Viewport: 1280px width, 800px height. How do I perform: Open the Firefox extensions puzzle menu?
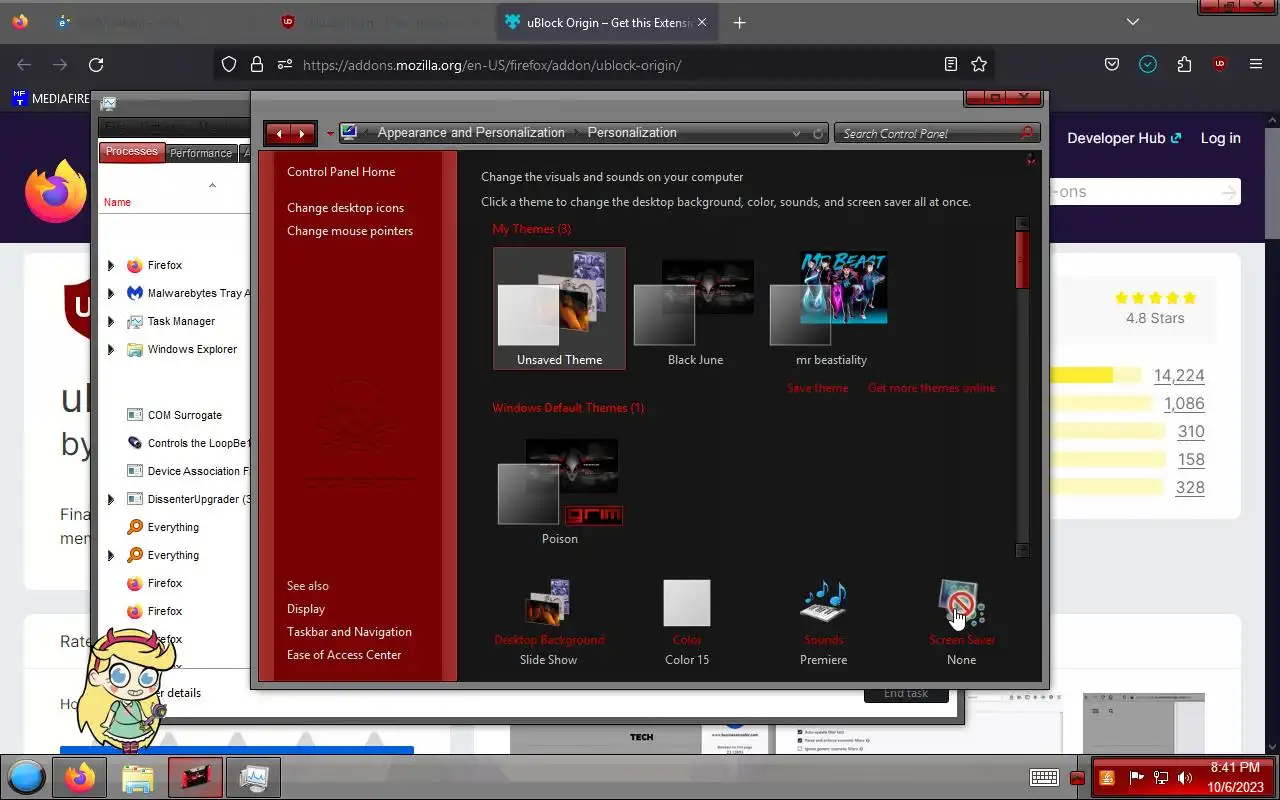point(1184,65)
